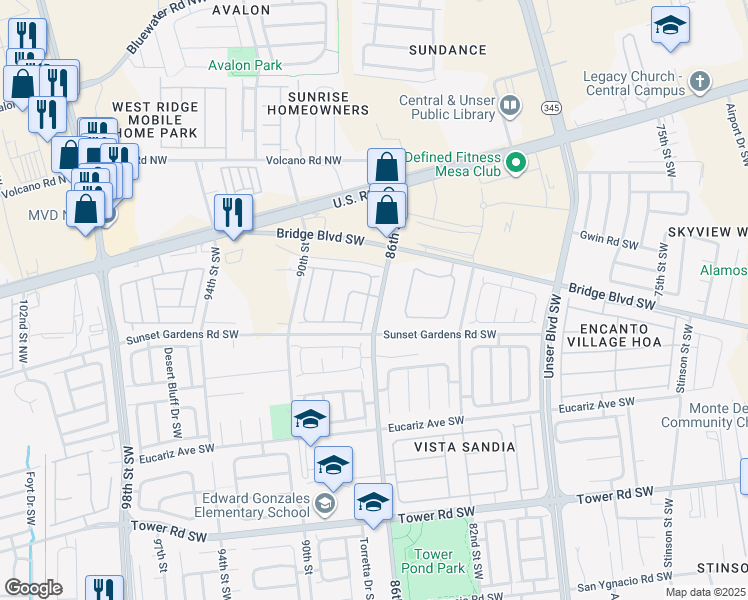Click the school marker in the top-right corner

point(670,25)
